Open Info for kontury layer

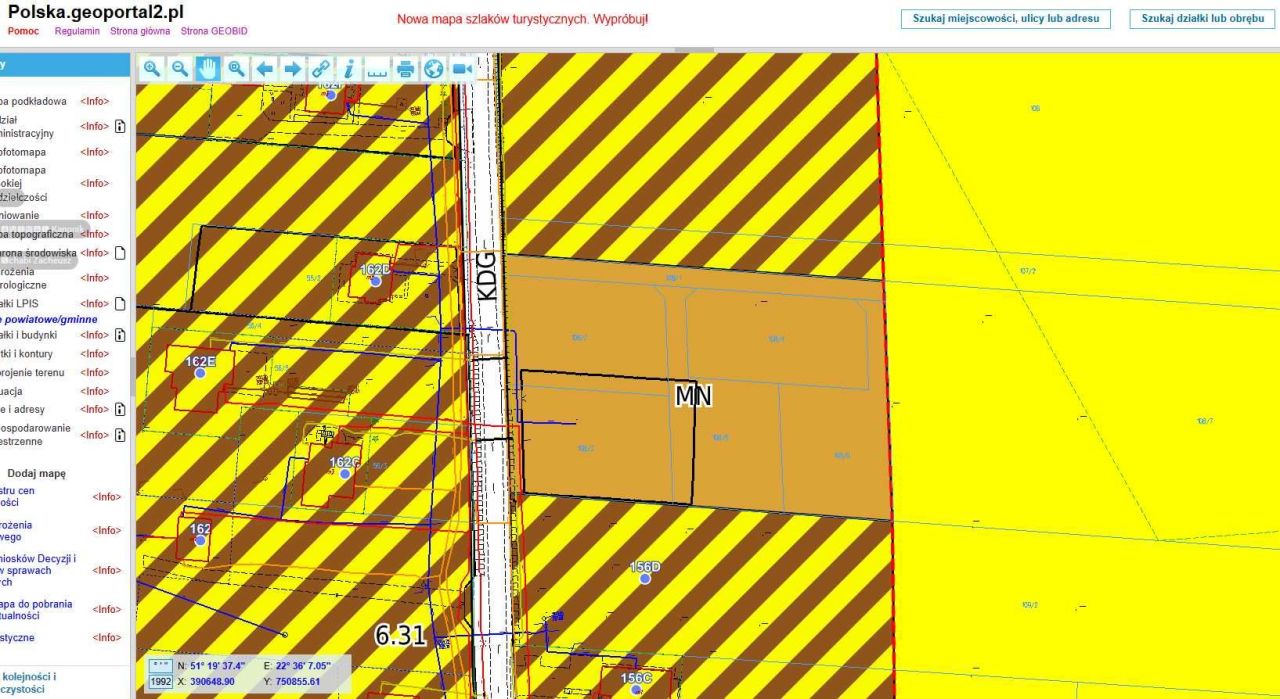pyautogui.click(x=94, y=354)
